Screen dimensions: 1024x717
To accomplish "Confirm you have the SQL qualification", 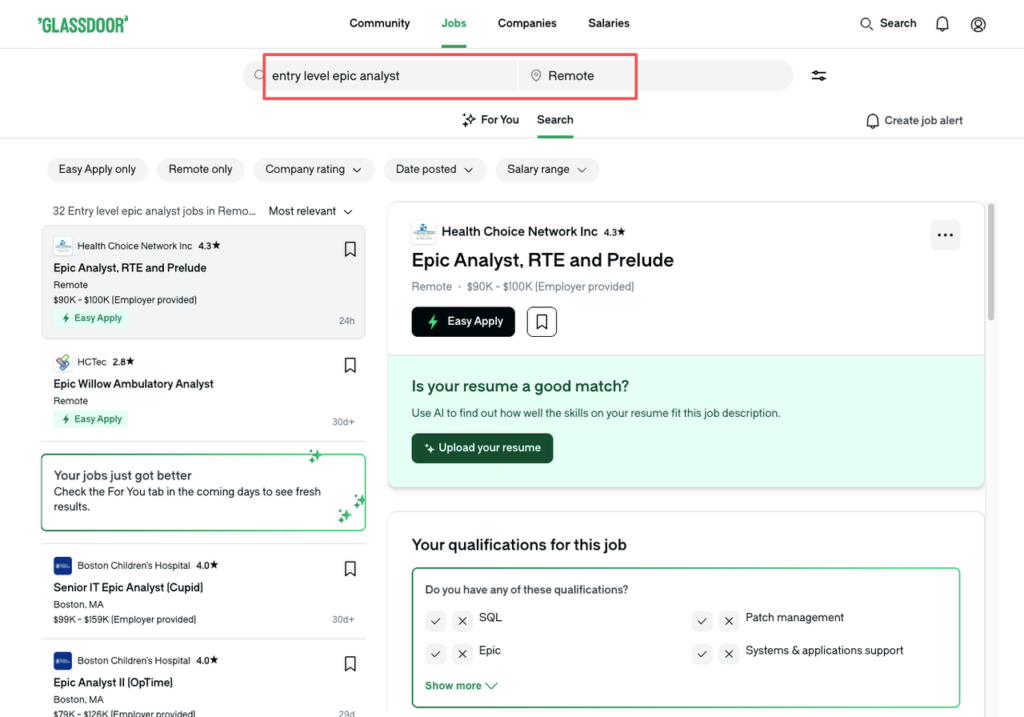I will click(x=435, y=620).
